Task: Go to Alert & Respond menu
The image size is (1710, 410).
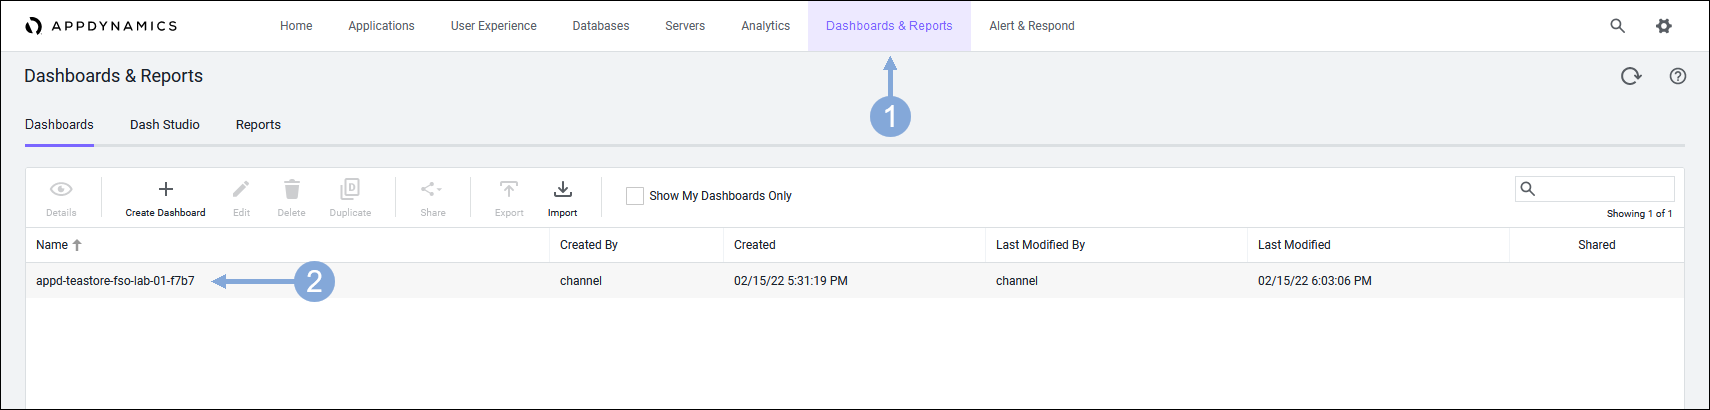Action: click(x=1031, y=26)
